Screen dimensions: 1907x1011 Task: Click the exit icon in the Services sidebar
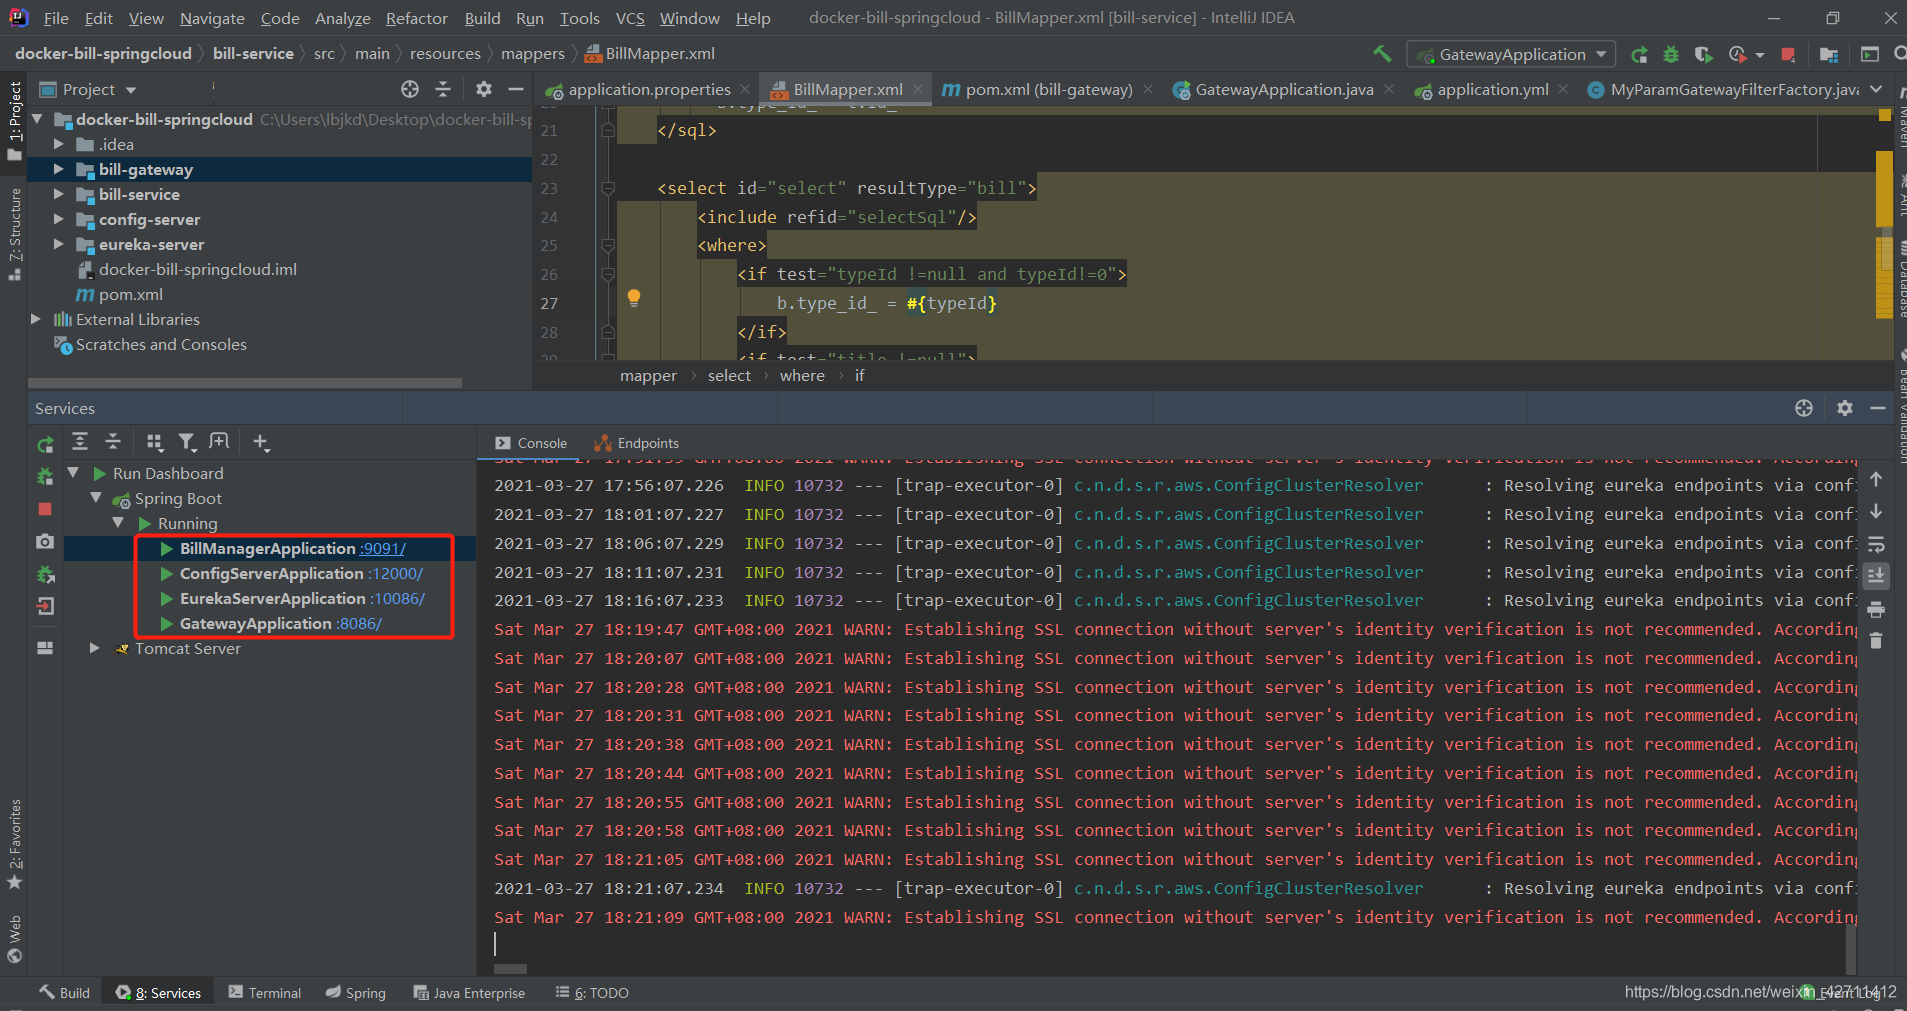(45, 606)
